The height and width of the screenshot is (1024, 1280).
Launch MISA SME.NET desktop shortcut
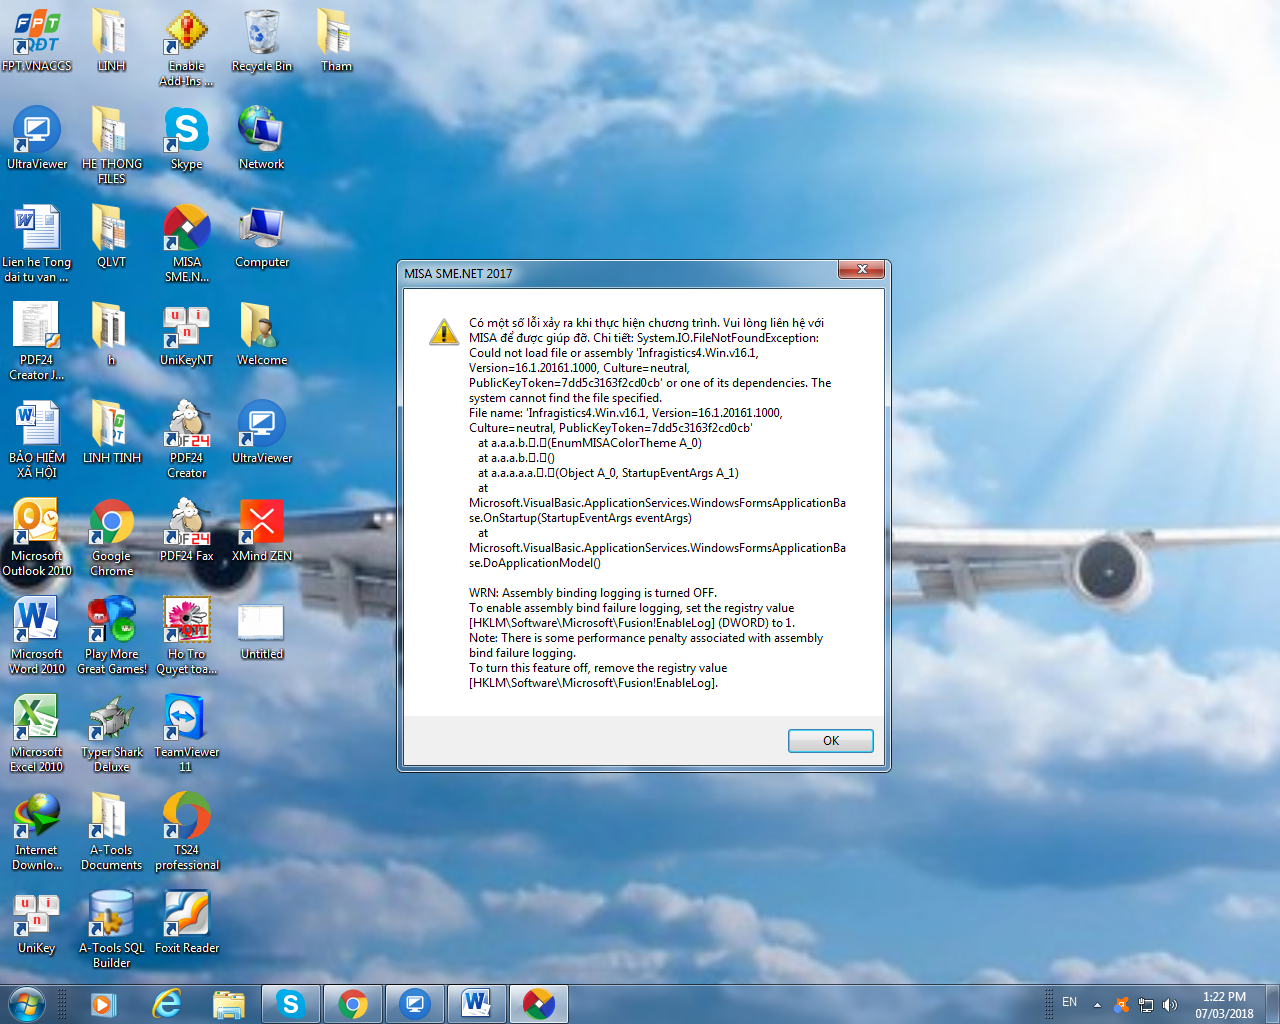tap(186, 243)
